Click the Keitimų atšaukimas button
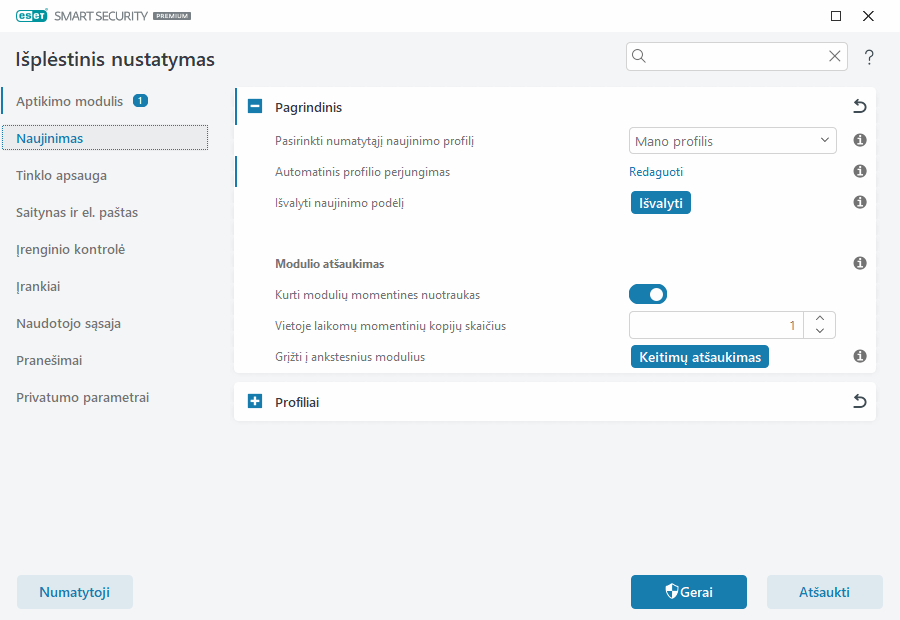The width and height of the screenshot is (900, 620). tap(699, 357)
